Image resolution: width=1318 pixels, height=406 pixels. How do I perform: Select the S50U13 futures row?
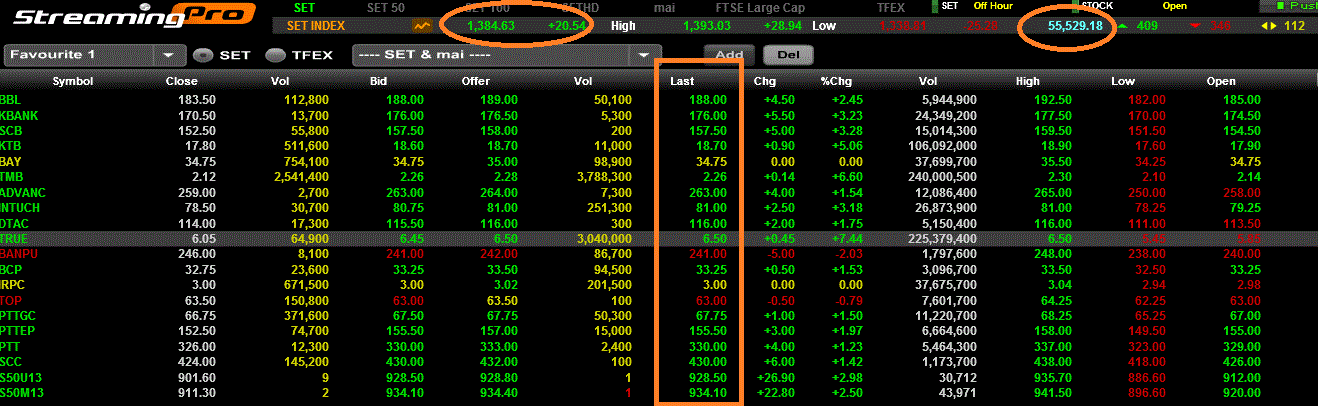point(659,377)
